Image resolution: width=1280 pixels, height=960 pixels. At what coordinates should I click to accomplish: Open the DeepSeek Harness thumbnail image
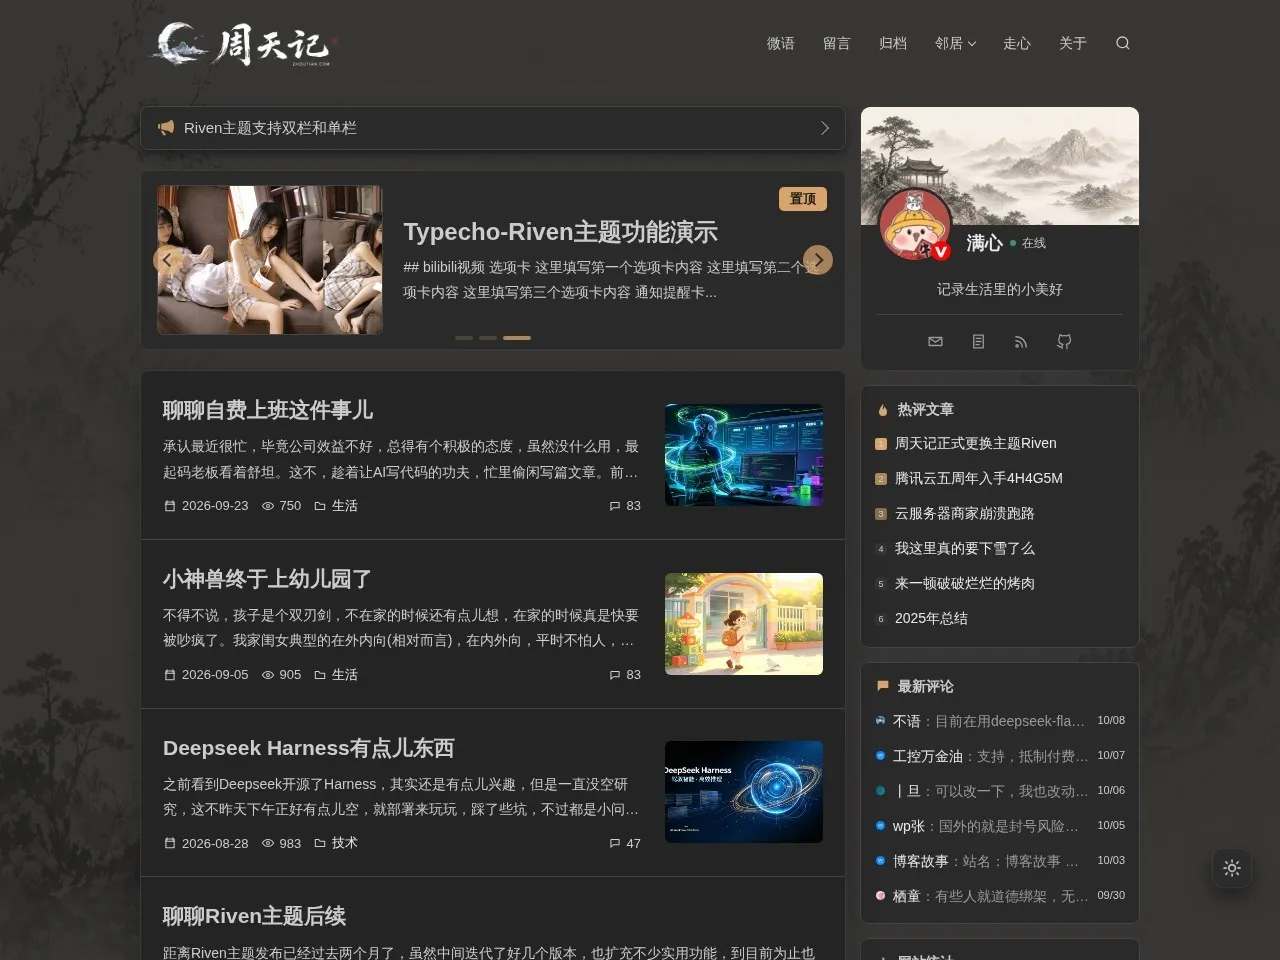pyautogui.click(x=744, y=792)
